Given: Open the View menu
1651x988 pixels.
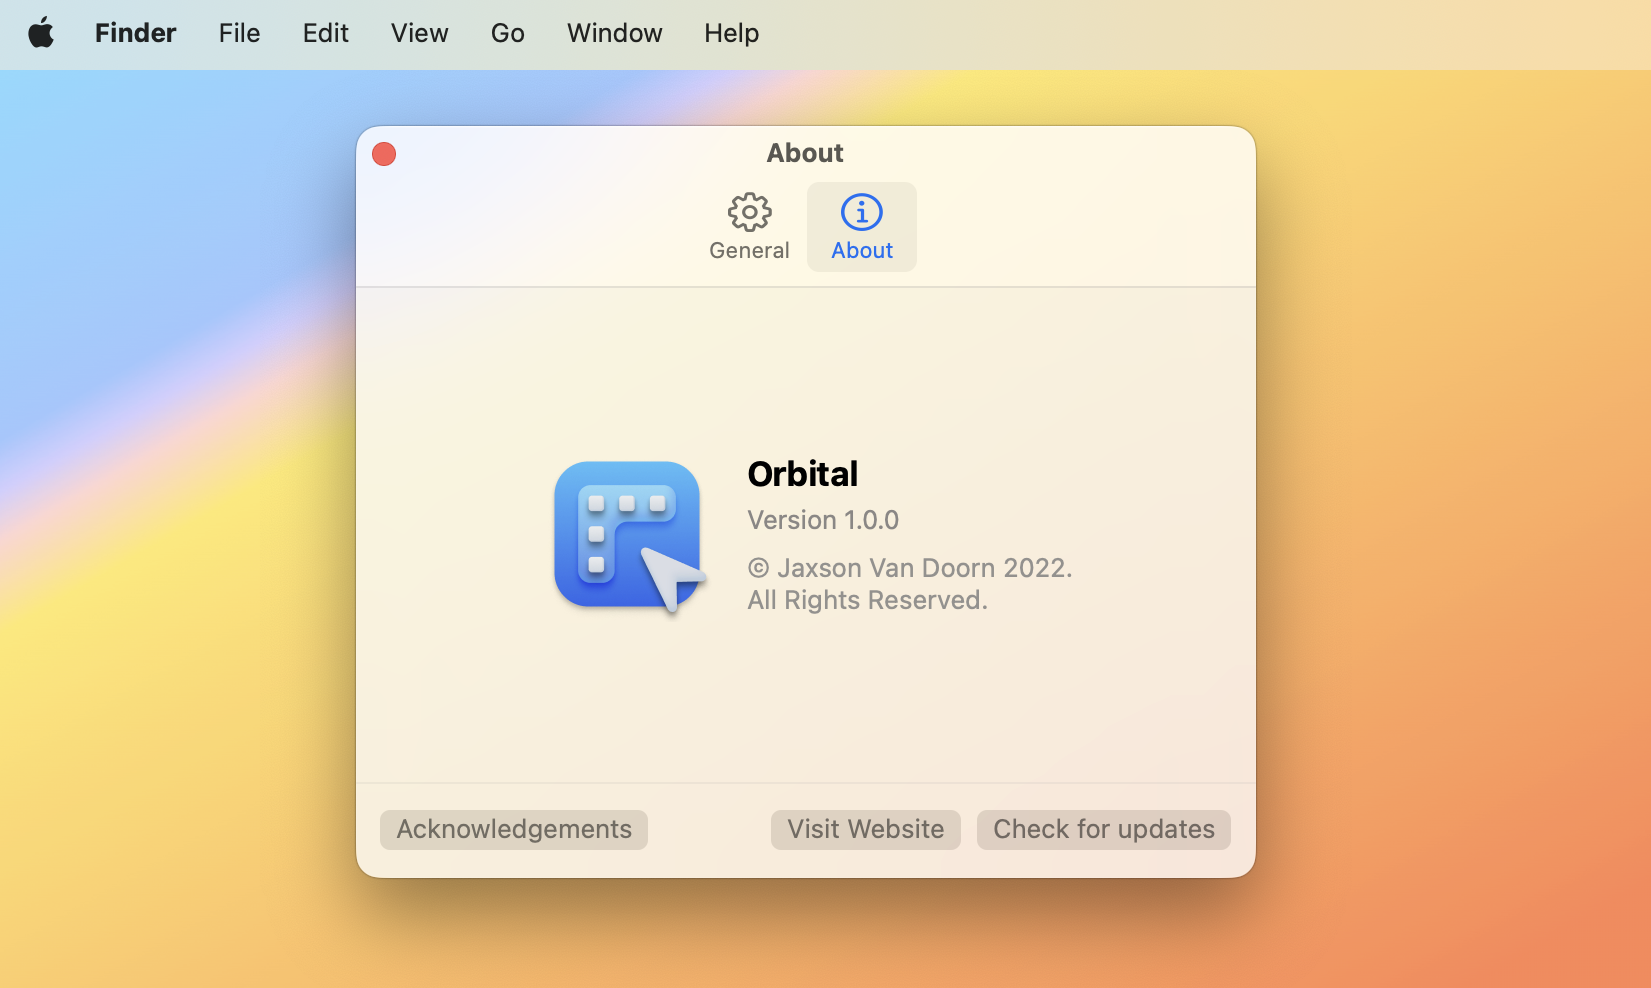Looking at the screenshot, I should click(x=419, y=33).
